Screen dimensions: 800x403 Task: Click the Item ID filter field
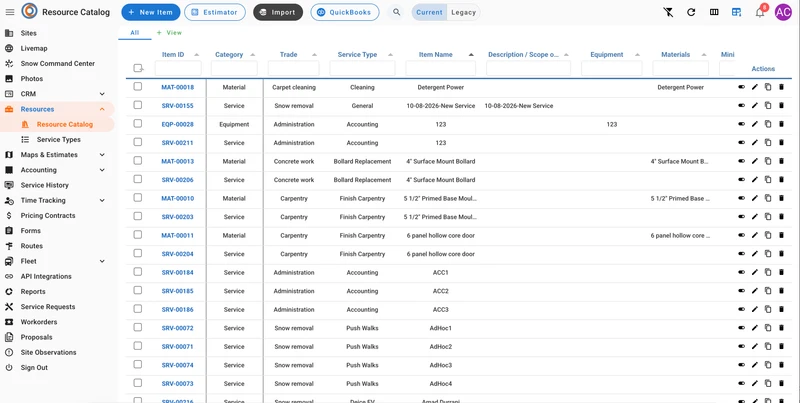click(178, 68)
